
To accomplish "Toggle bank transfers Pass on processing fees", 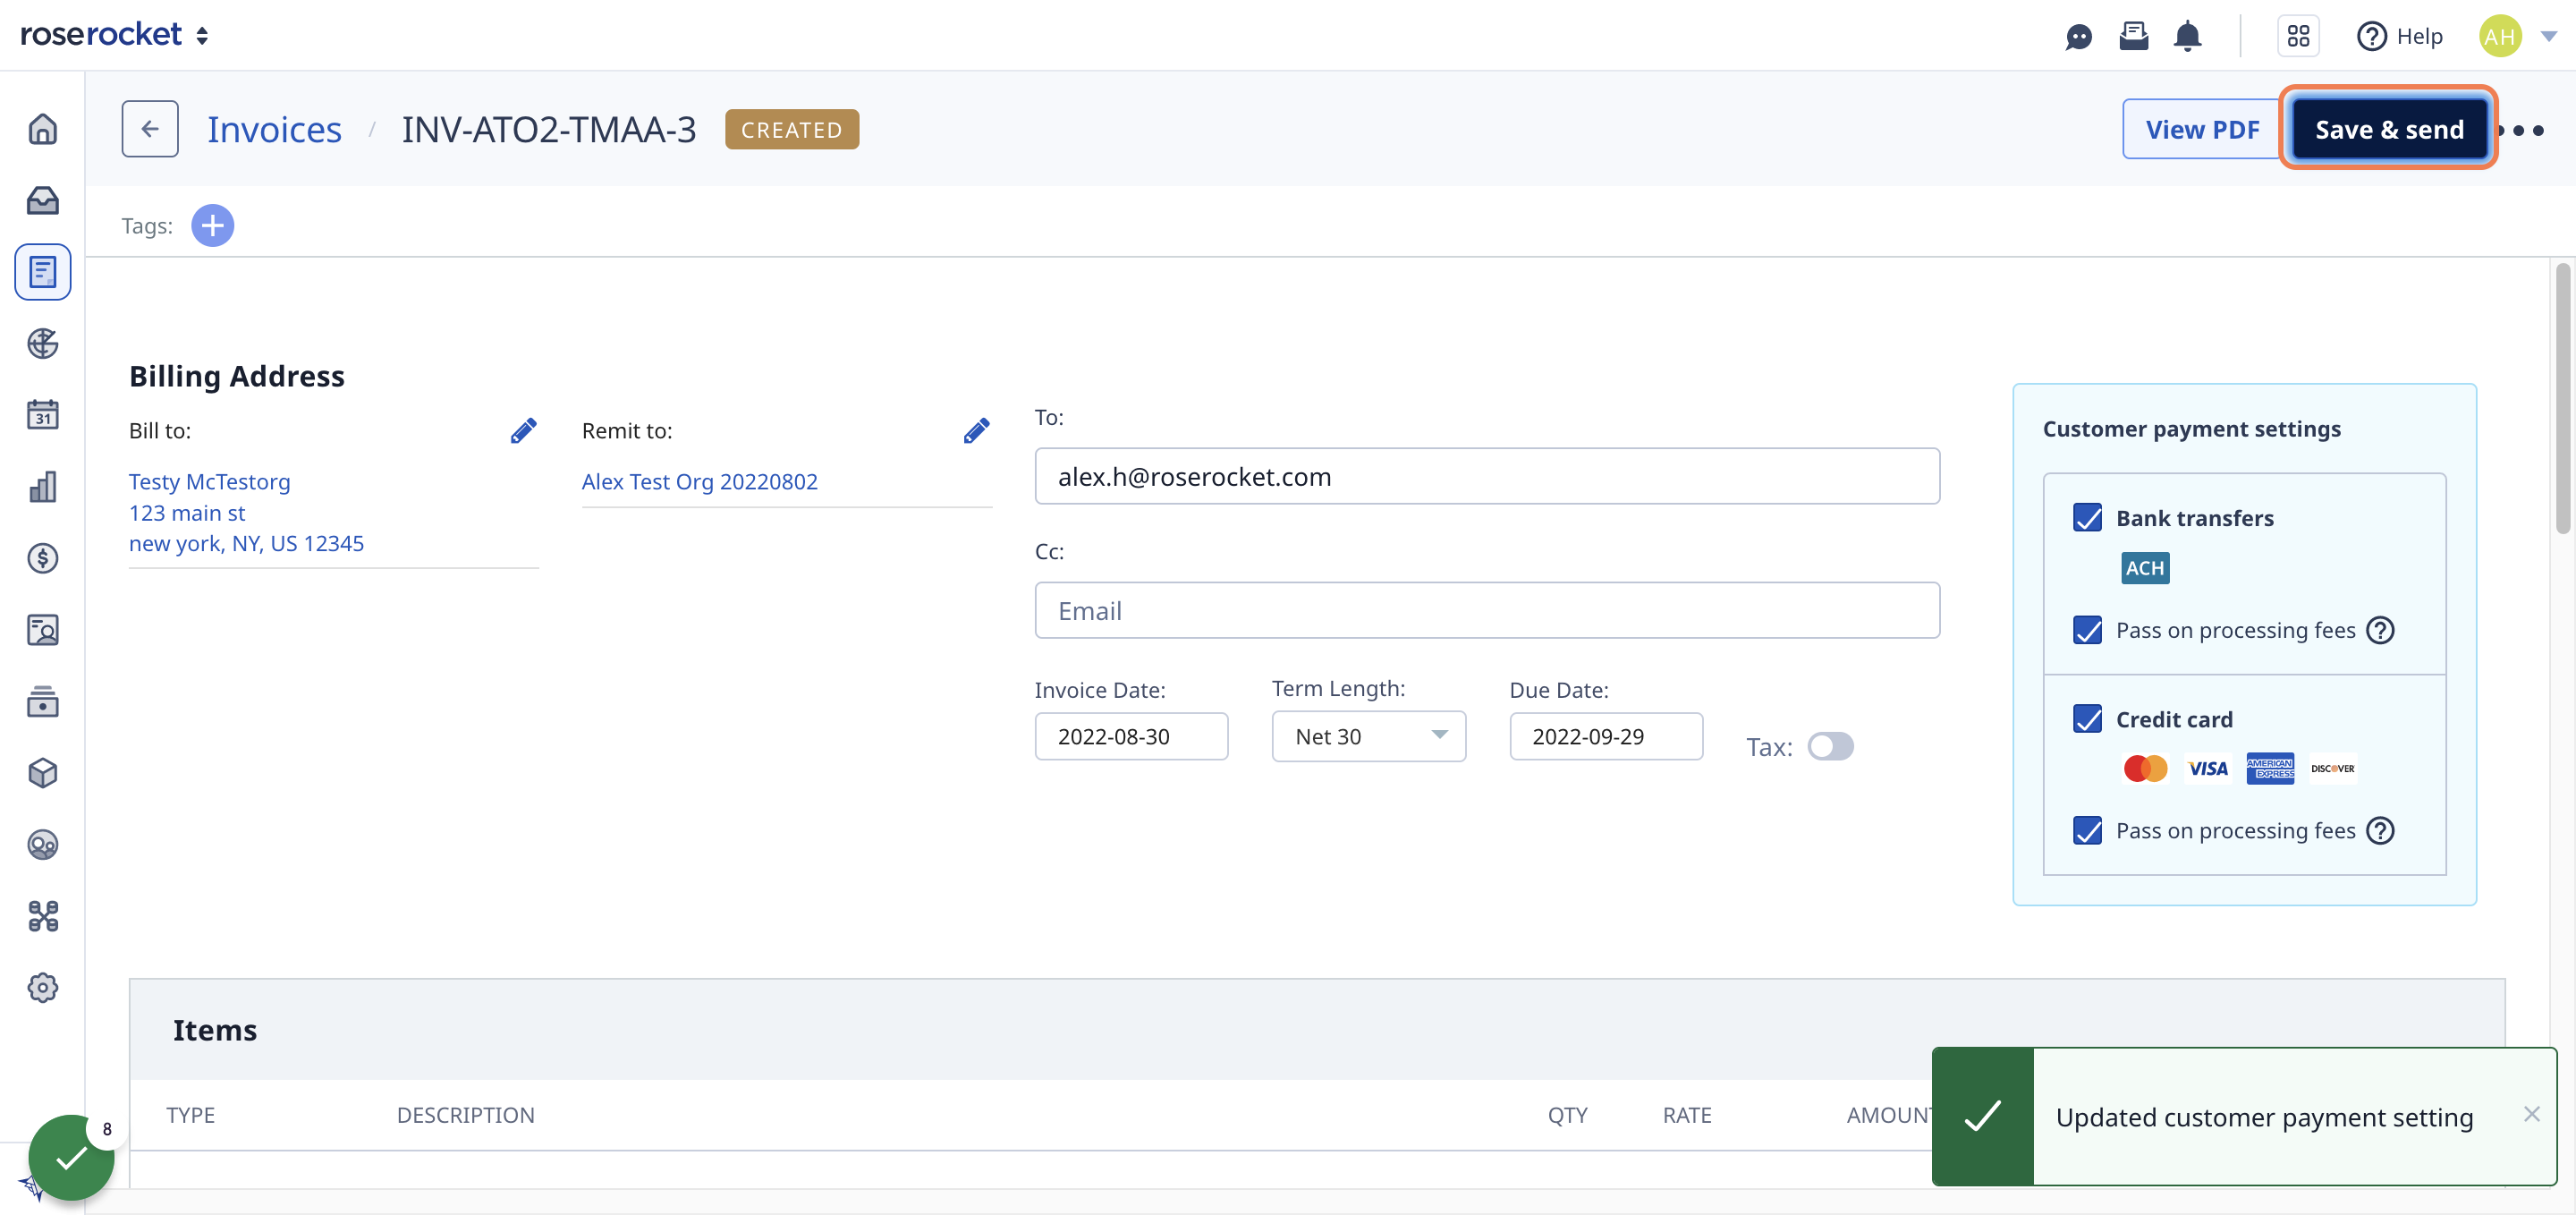I will pyautogui.click(x=2088, y=630).
